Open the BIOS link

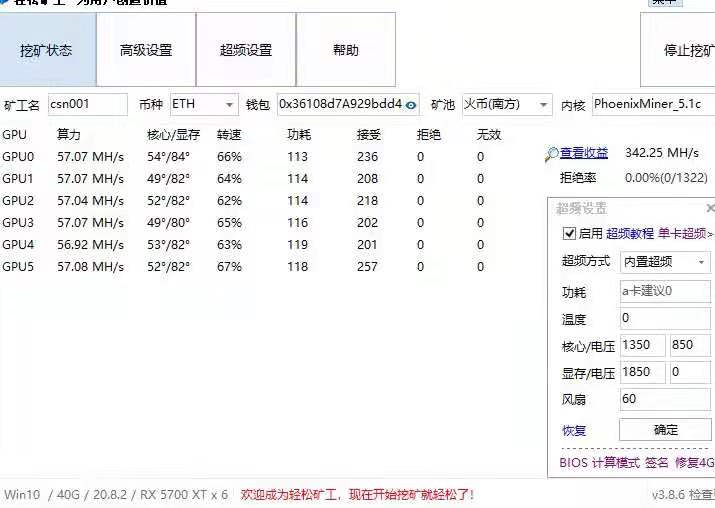click(x=573, y=462)
